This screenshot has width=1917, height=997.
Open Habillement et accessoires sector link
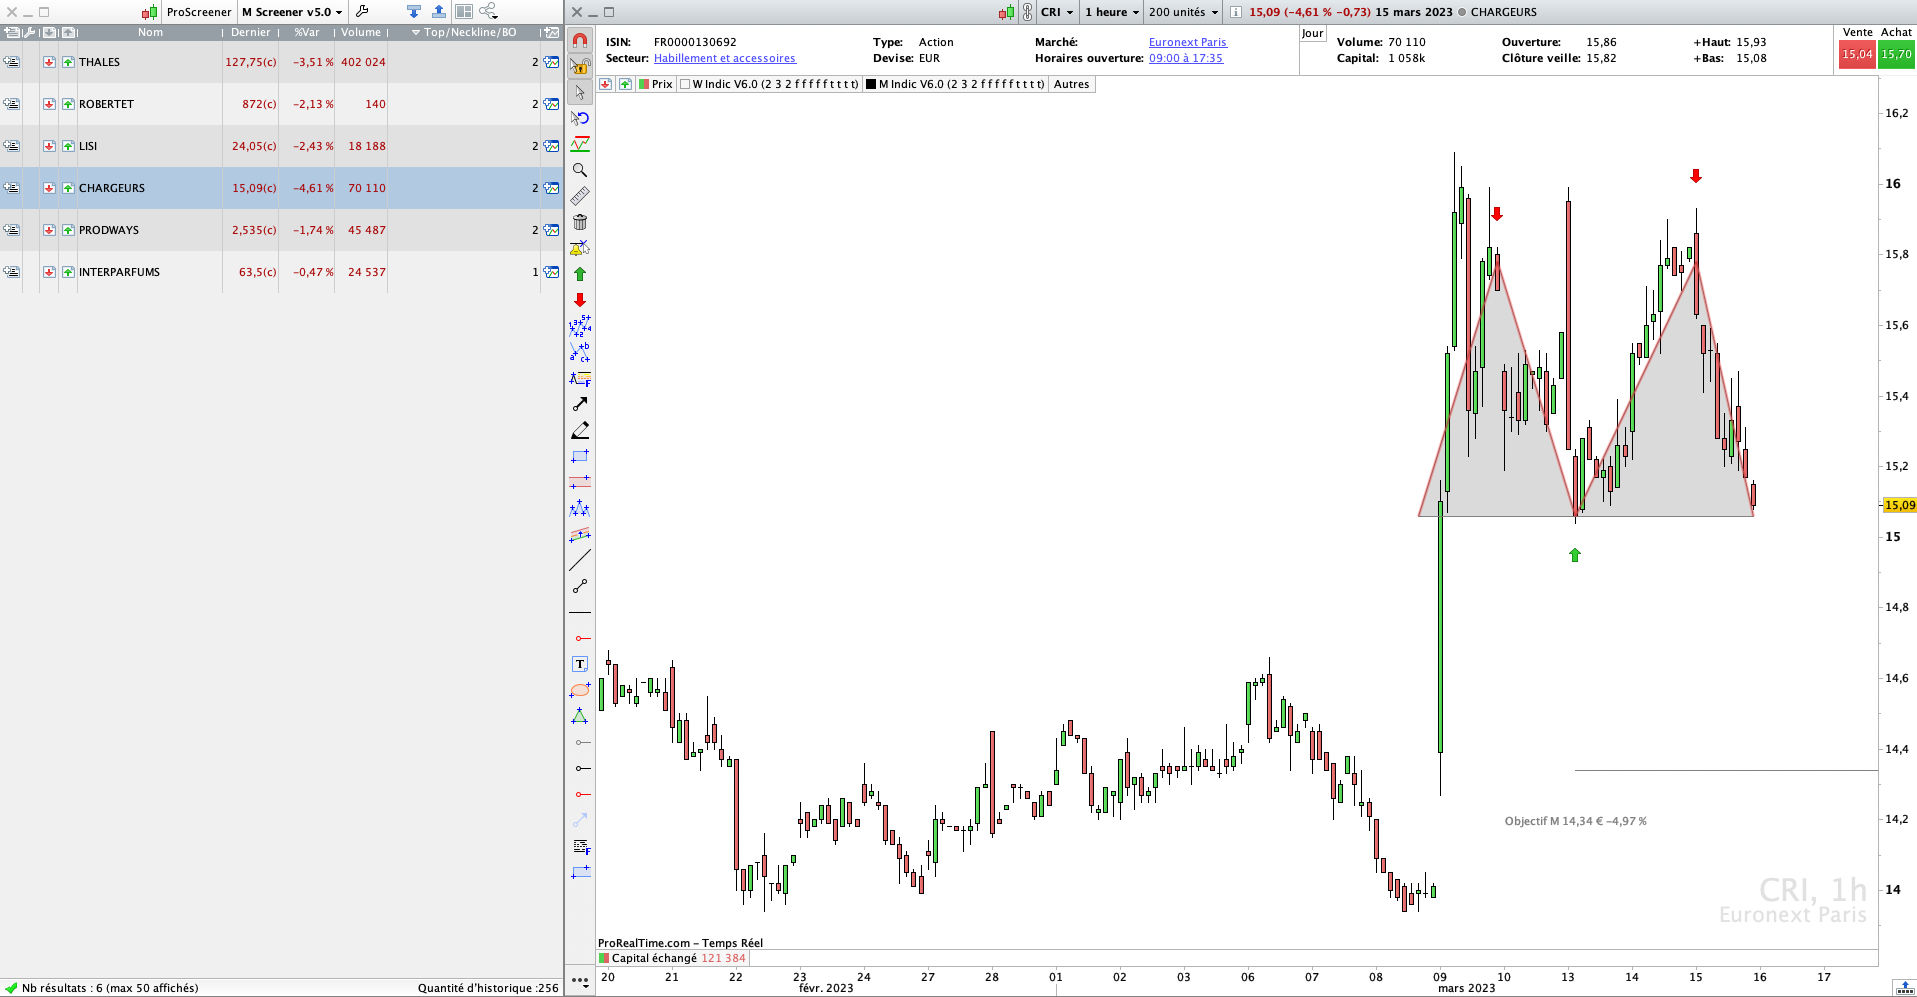tap(725, 58)
